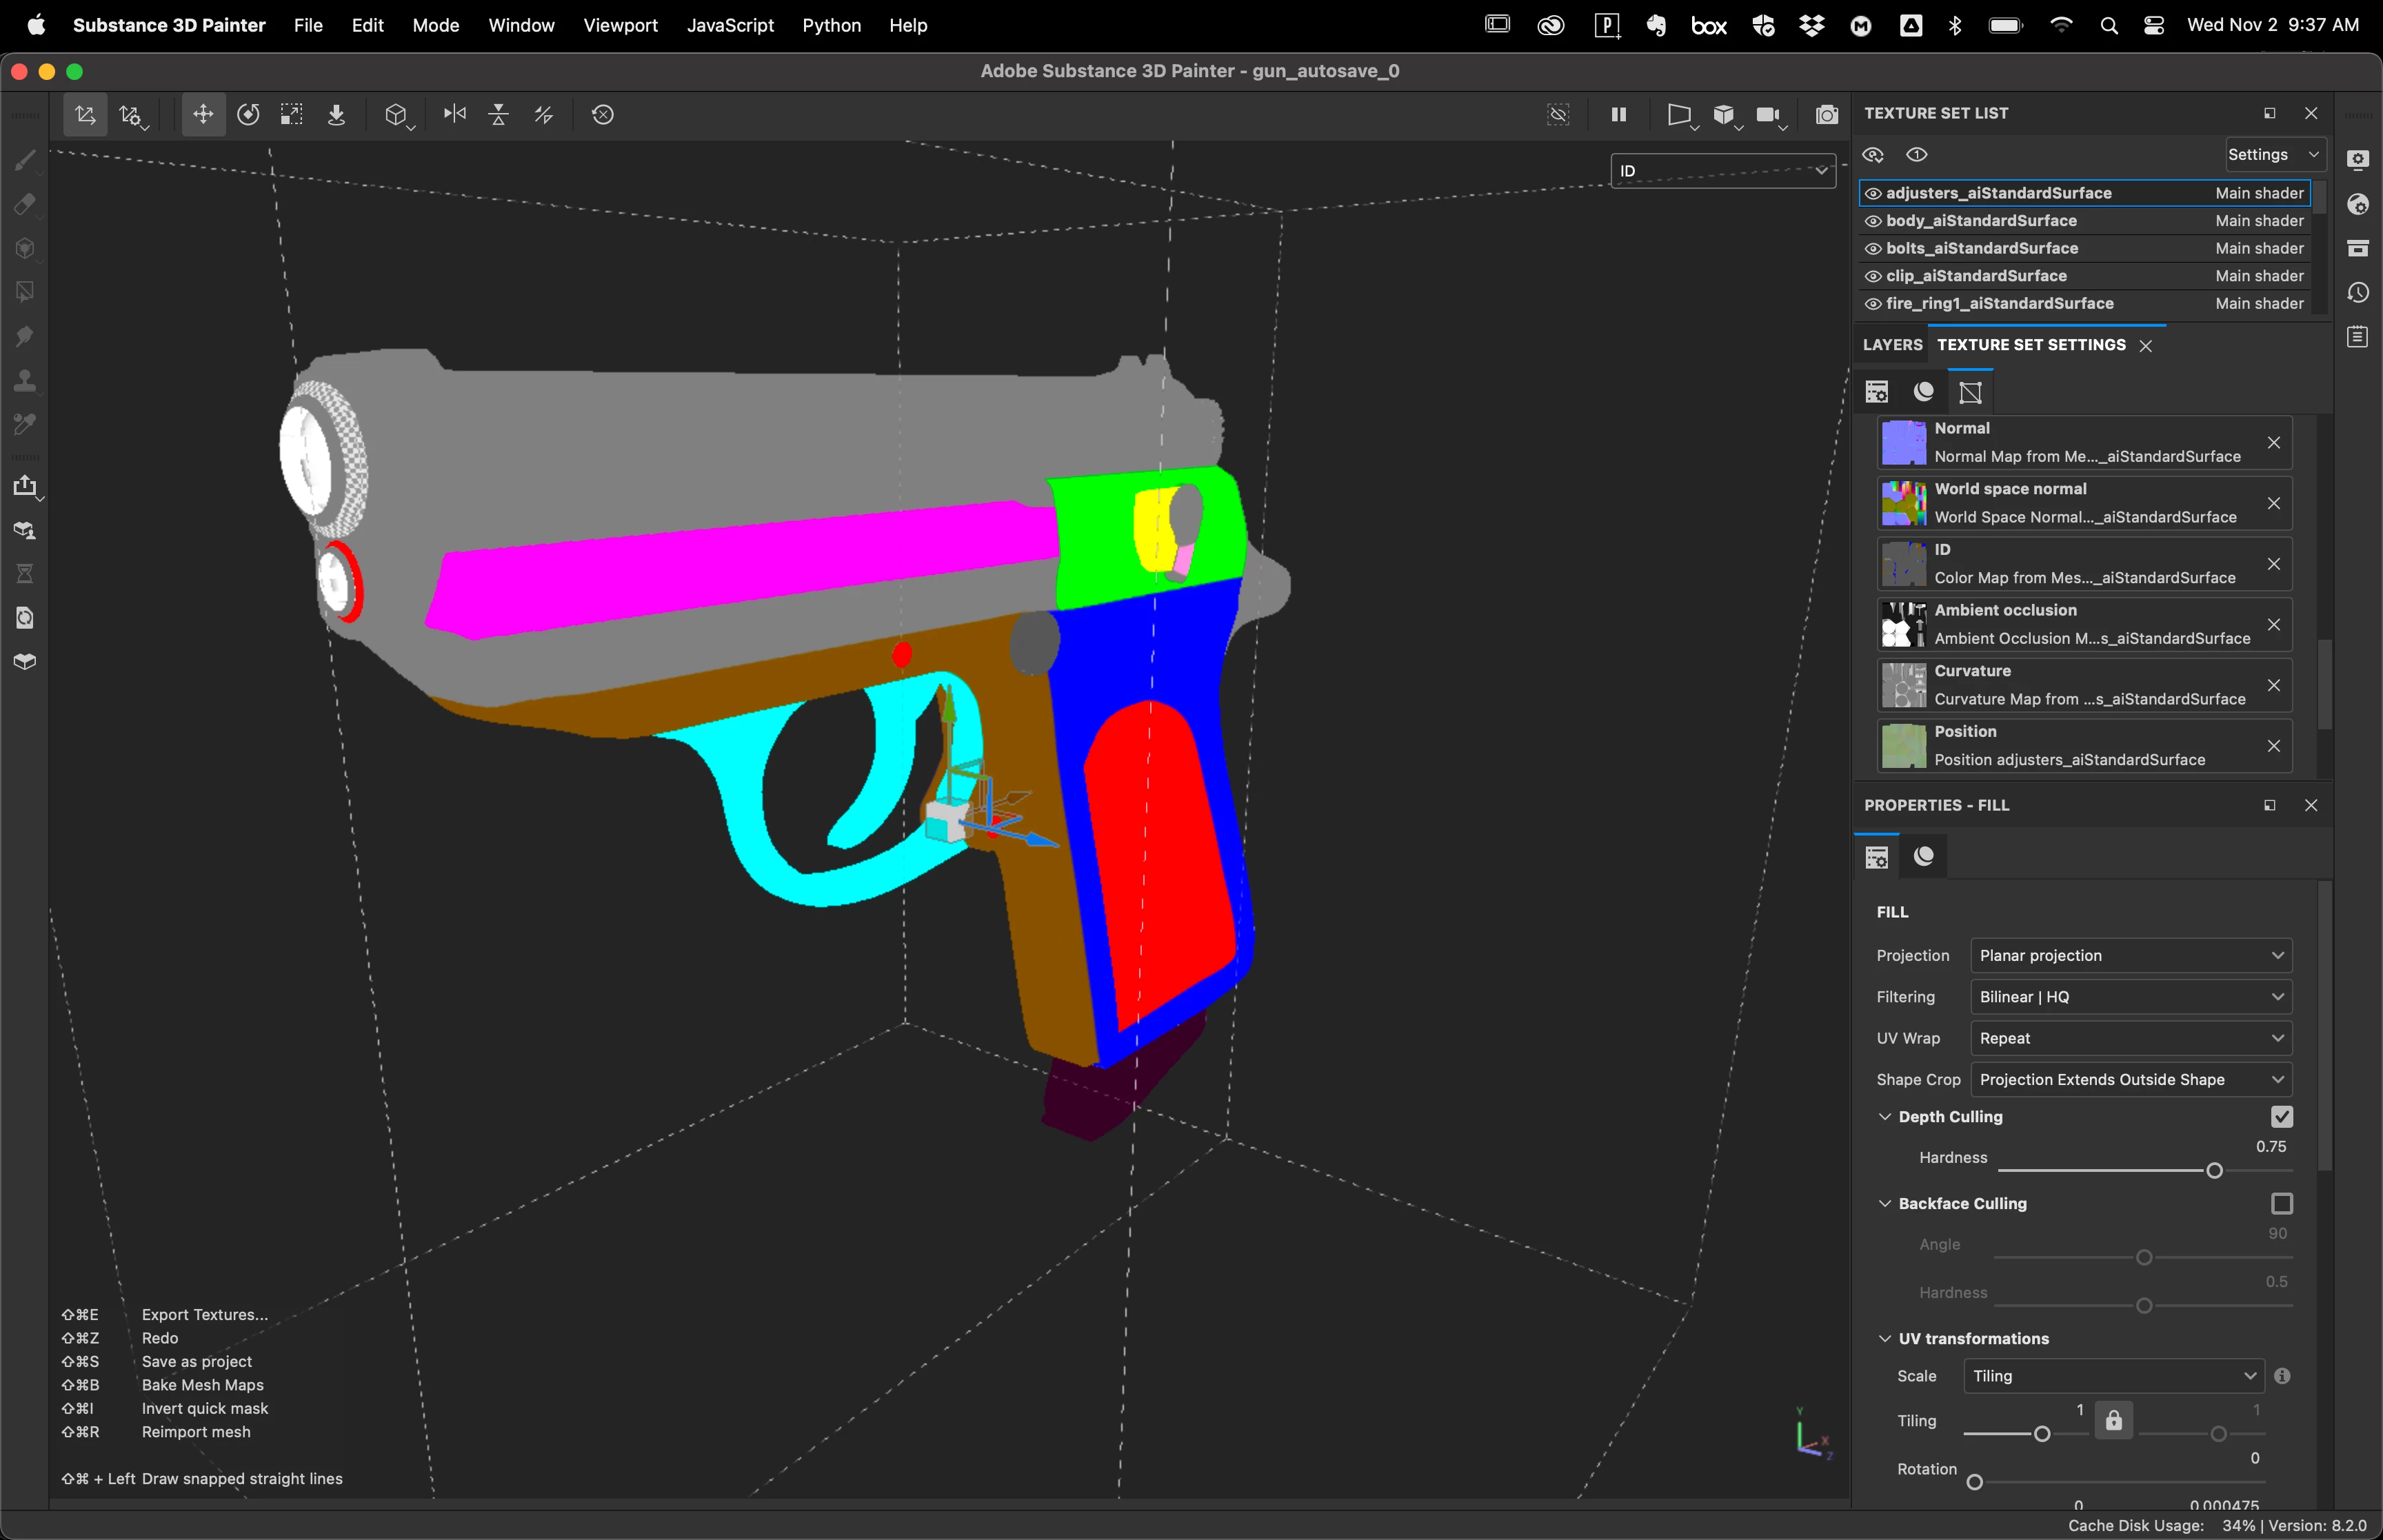
Task: Click the camera screenshot icon
Action: coord(1826,115)
